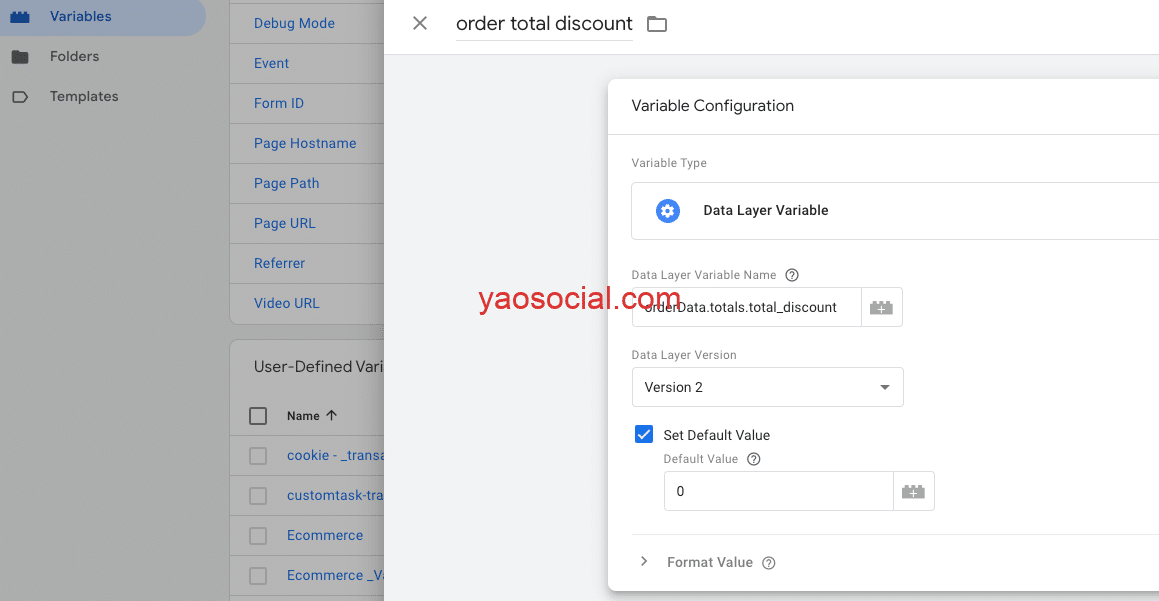Click variable picker beside Default Value field
This screenshot has width=1159, height=601.
pyautogui.click(x=913, y=492)
